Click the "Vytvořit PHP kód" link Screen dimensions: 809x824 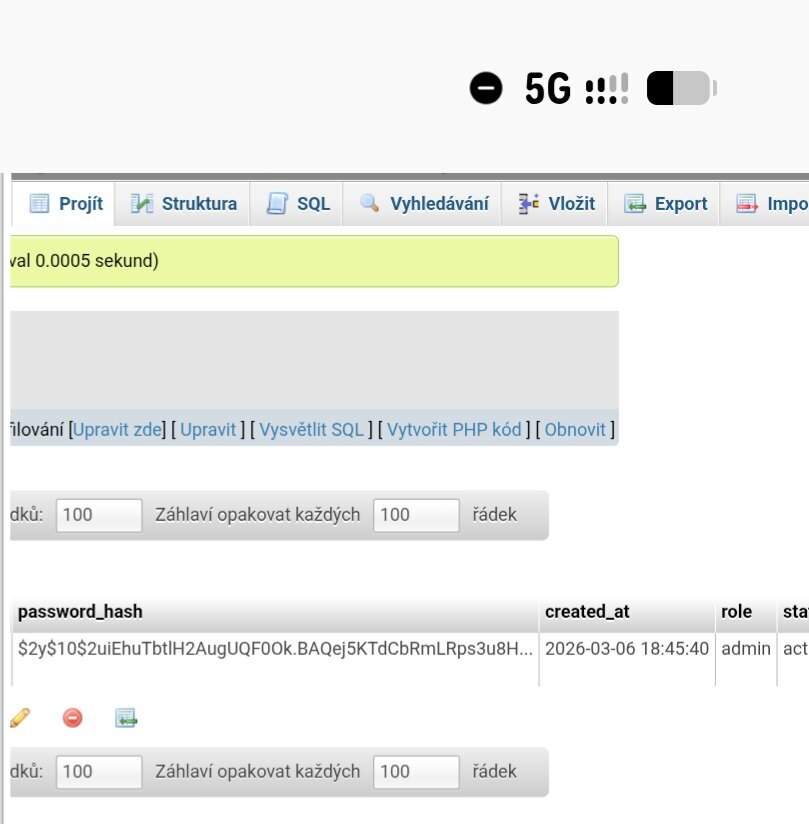454,429
